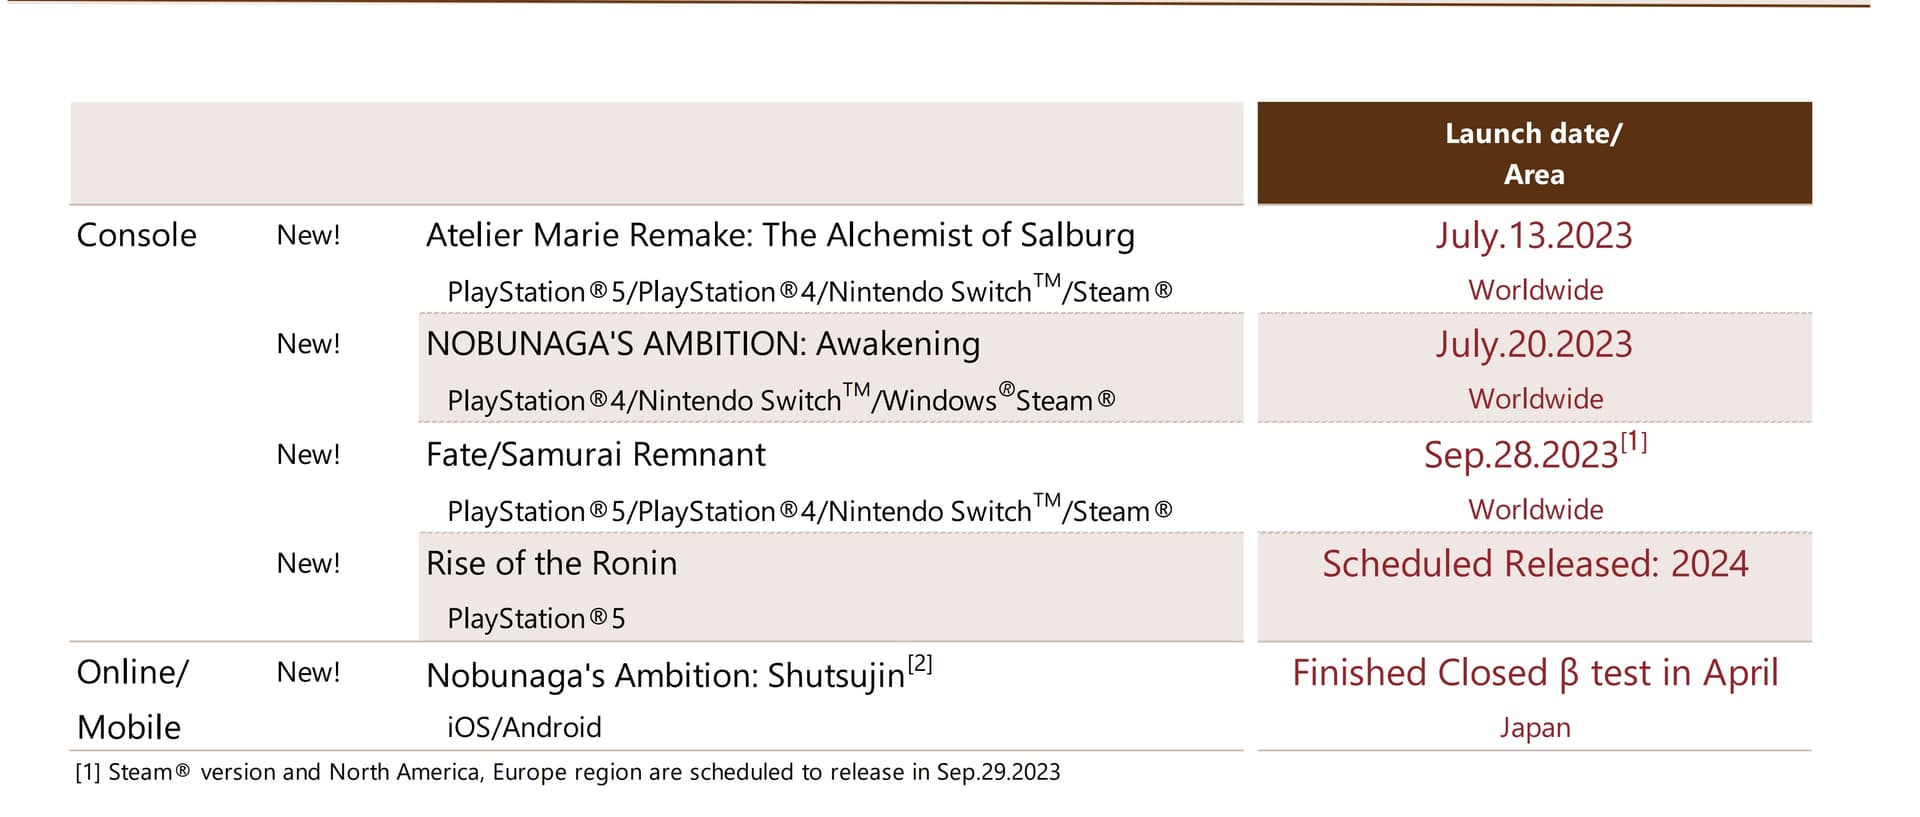Screen dimensions: 1920x817
Task: Click the Online/ category label
Action: coord(133,672)
